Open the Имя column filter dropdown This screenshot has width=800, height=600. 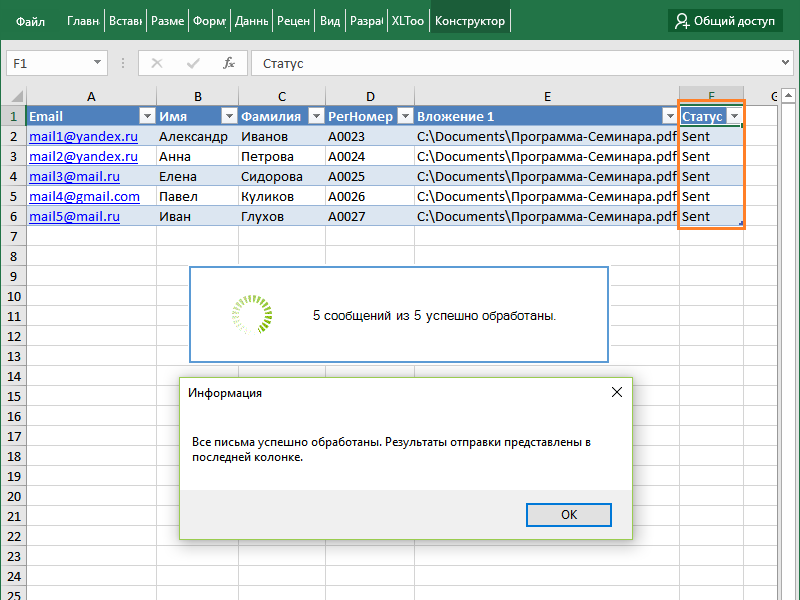(228, 116)
